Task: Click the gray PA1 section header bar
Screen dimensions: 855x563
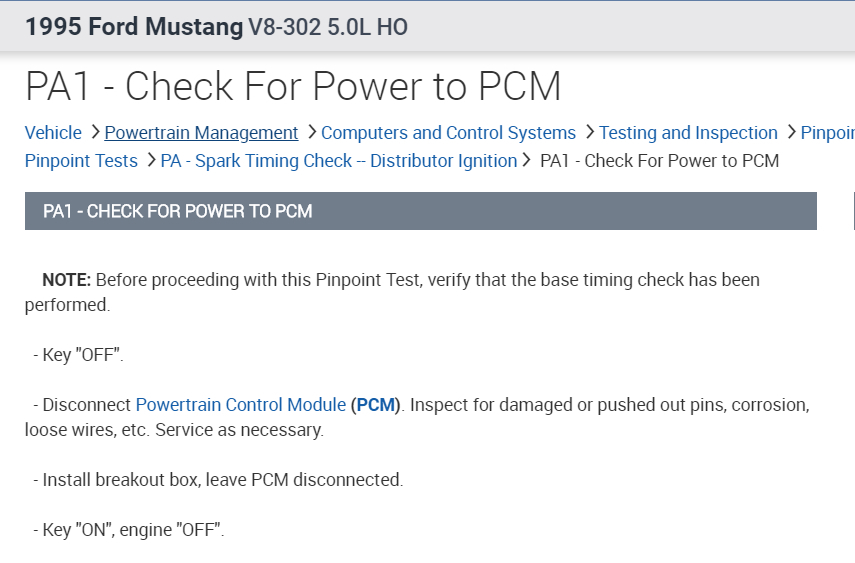Action: (x=420, y=211)
